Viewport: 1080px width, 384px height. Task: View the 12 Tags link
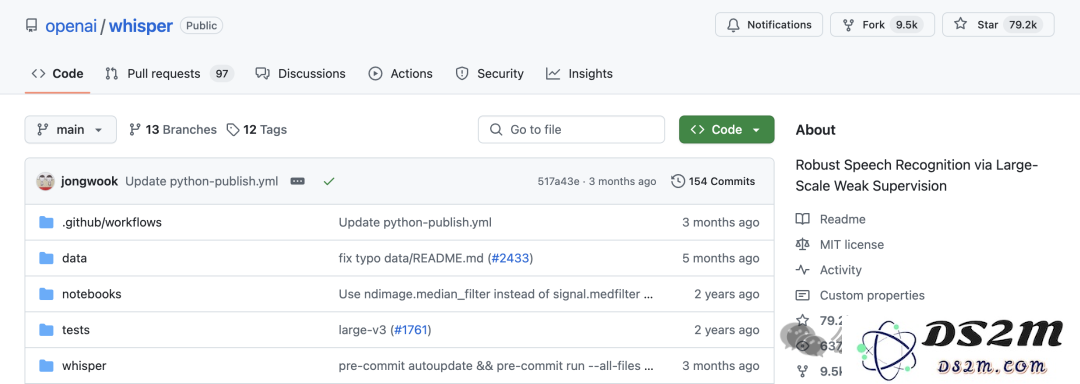click(257, 129)
